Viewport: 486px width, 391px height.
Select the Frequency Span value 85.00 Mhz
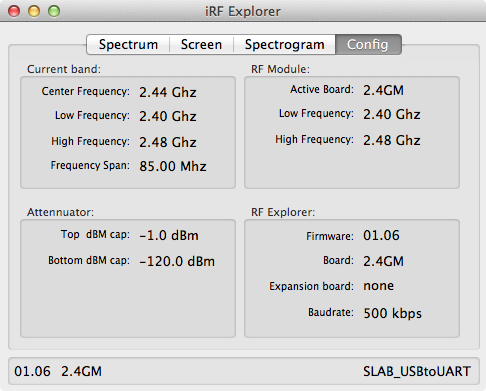[x=173, y=166]
